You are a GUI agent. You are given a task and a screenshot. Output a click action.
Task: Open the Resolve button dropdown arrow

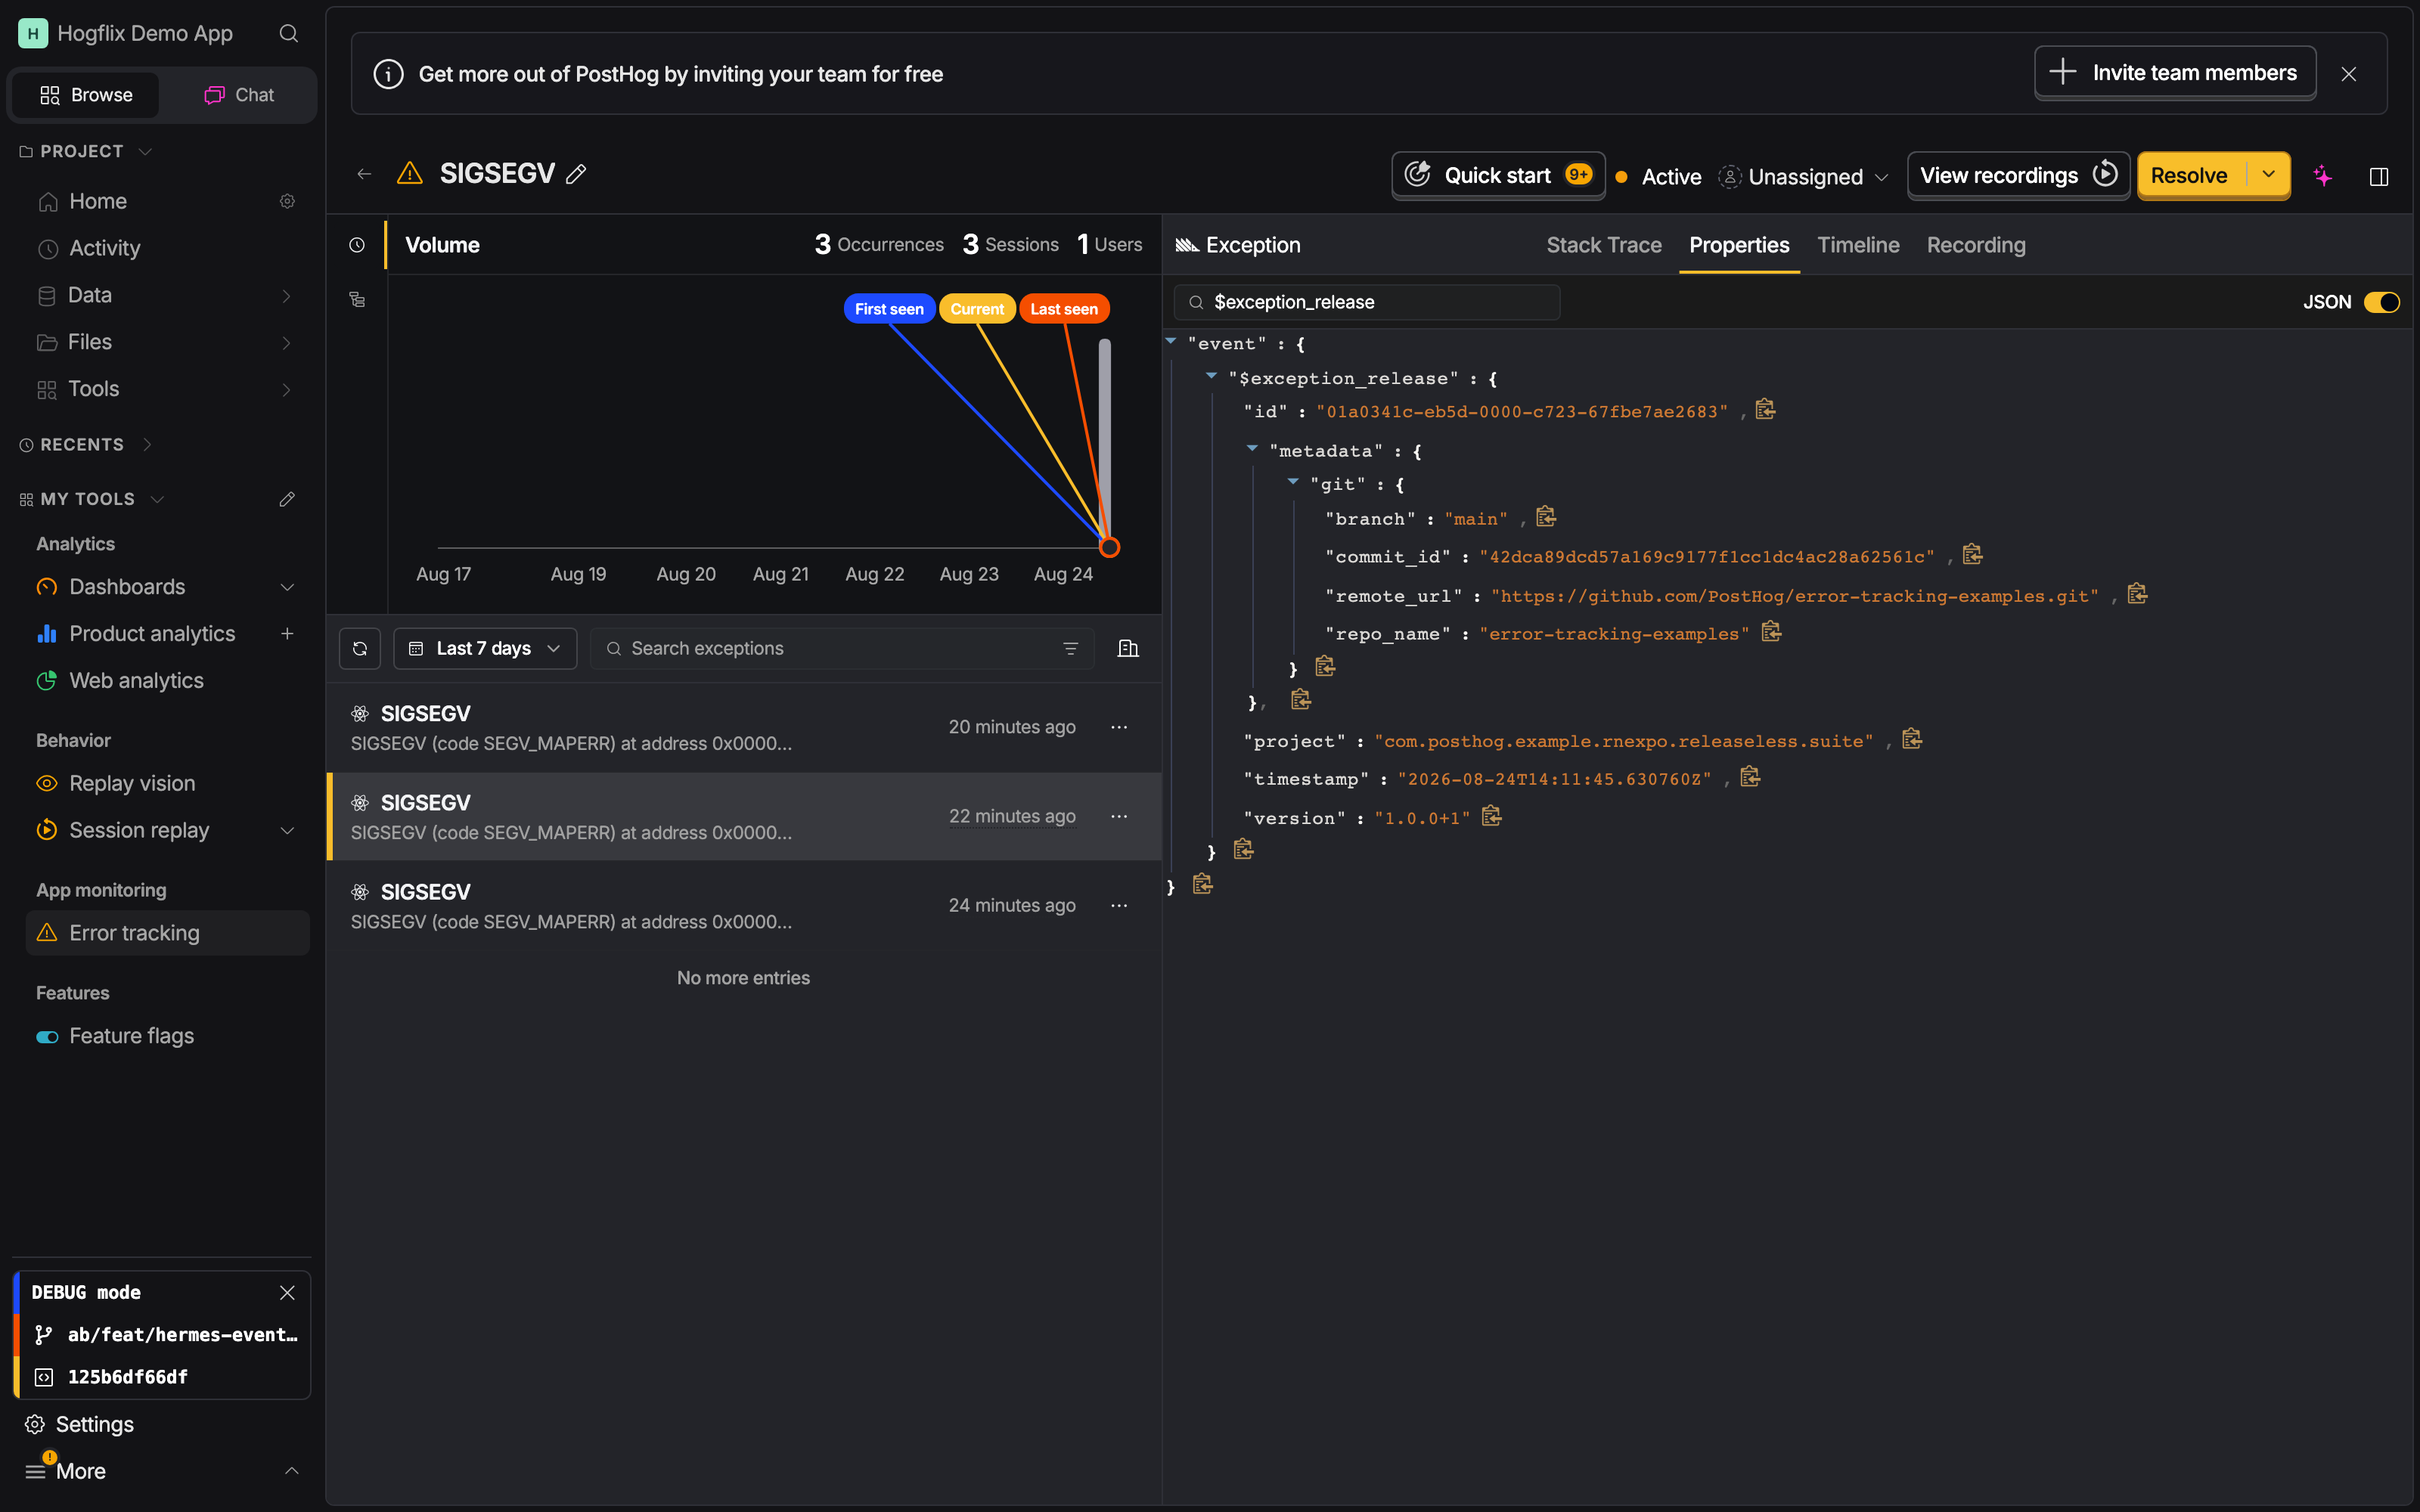click(2269, 175)
